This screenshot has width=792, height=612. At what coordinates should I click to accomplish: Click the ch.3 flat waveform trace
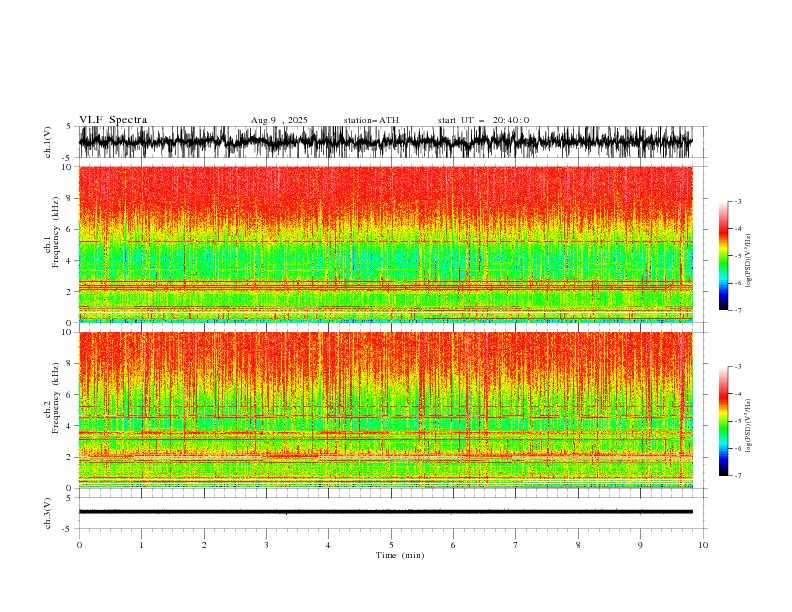pos(385,512)
